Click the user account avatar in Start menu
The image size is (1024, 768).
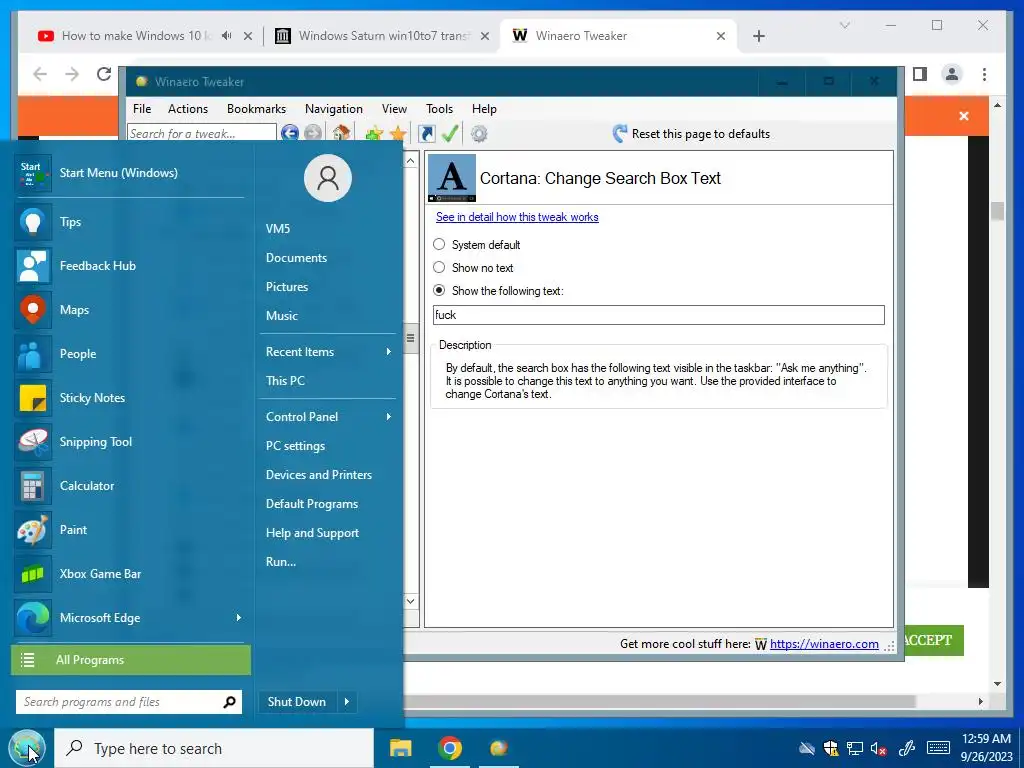[328, 178]
